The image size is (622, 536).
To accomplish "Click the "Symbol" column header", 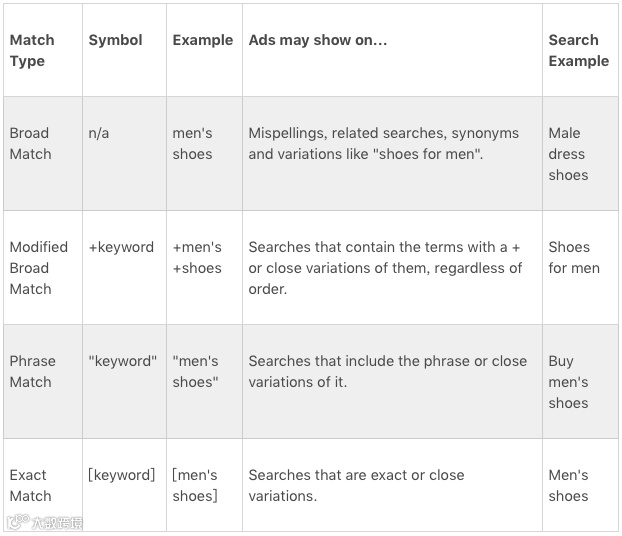I will coord(115,41).
